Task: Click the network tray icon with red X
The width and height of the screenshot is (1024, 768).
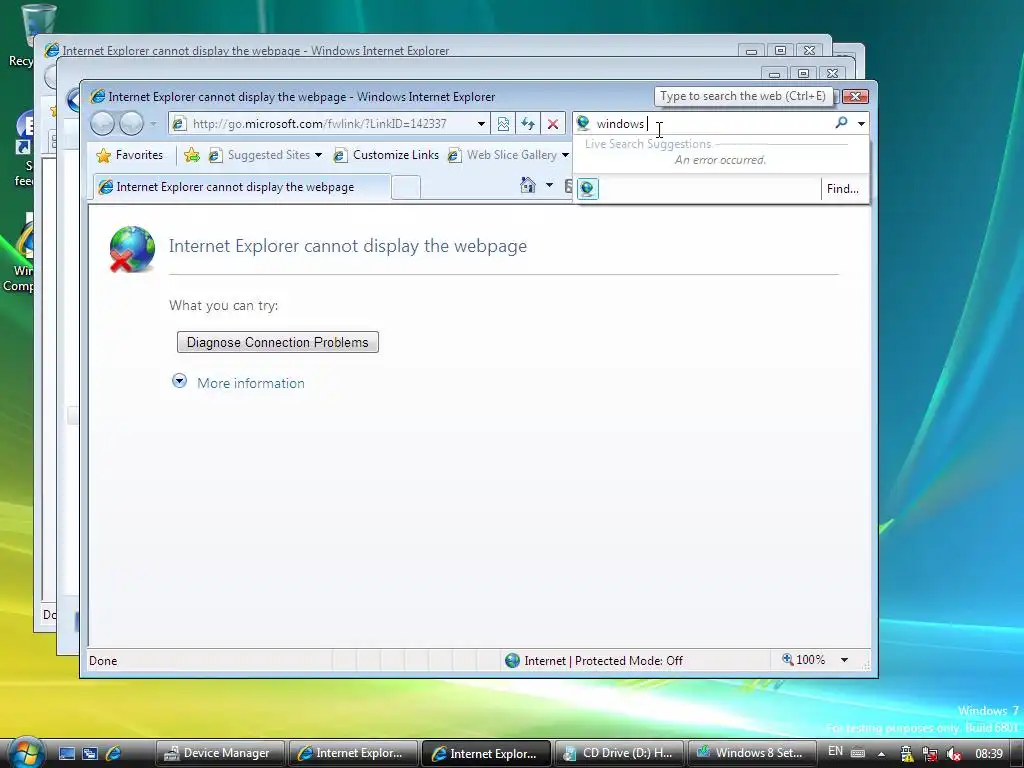Action: pyautogui.click(x=930, y=754)
